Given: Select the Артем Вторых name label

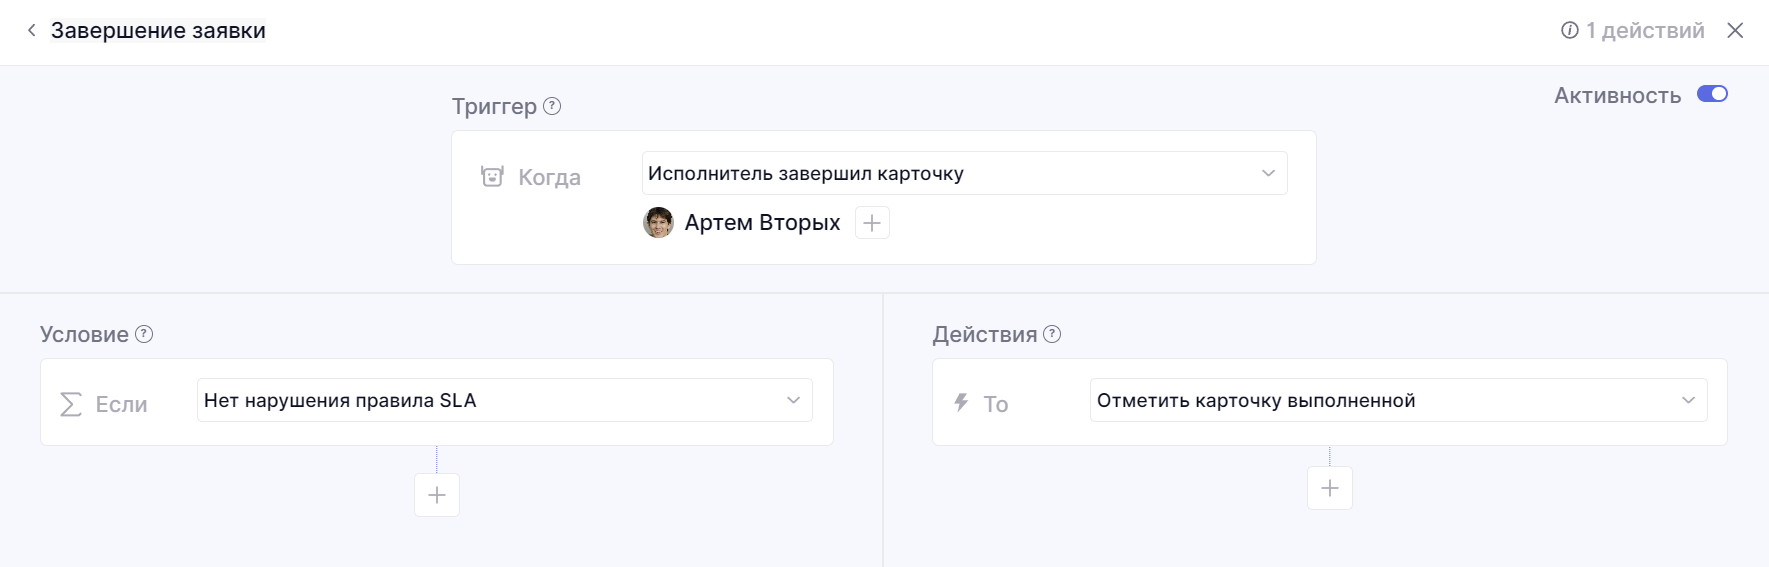Looking at the screenshot, I should tap(762, 223).
